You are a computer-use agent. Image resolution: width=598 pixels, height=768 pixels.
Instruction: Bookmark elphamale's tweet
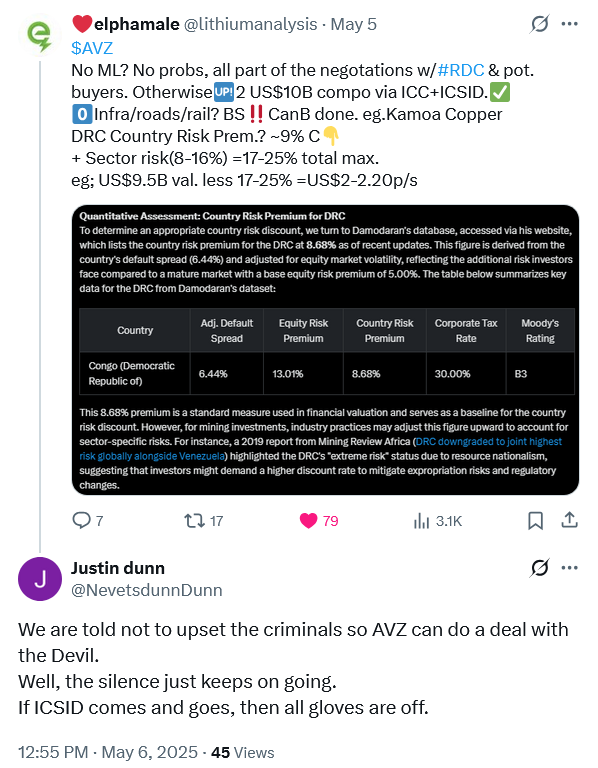(535, 520)
